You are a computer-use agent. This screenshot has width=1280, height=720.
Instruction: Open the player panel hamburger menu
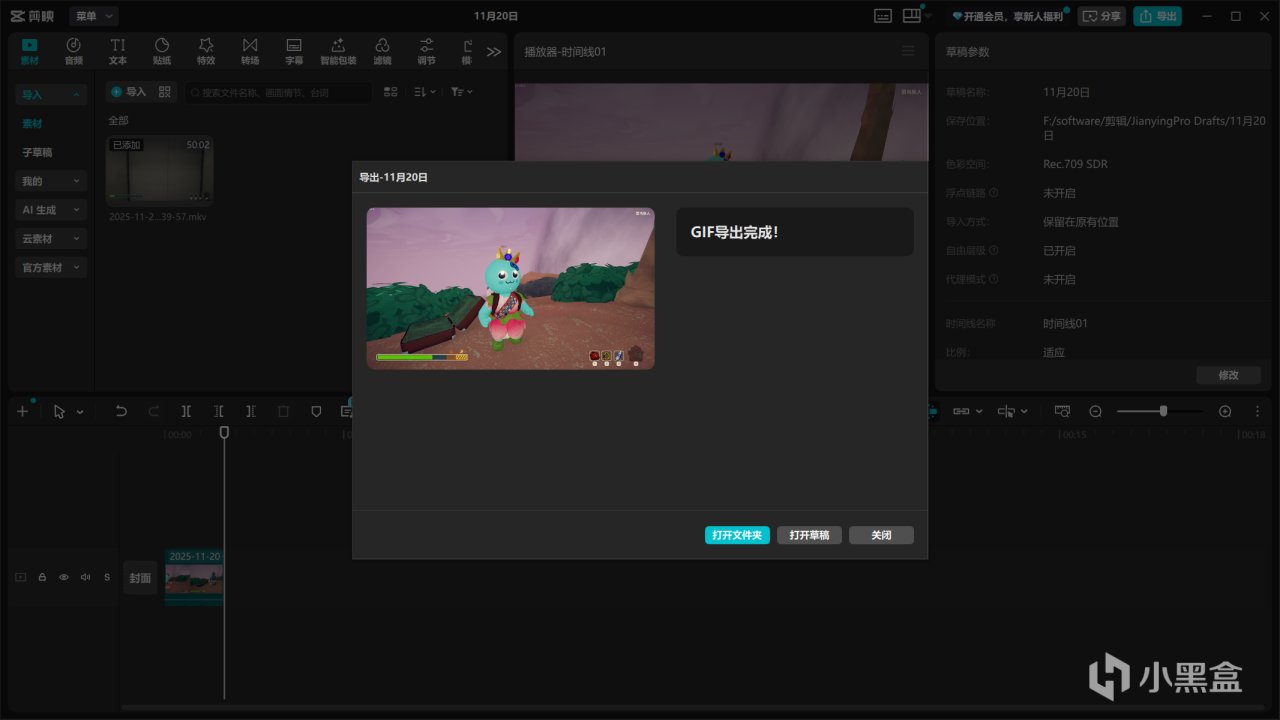tap(908, 51)
